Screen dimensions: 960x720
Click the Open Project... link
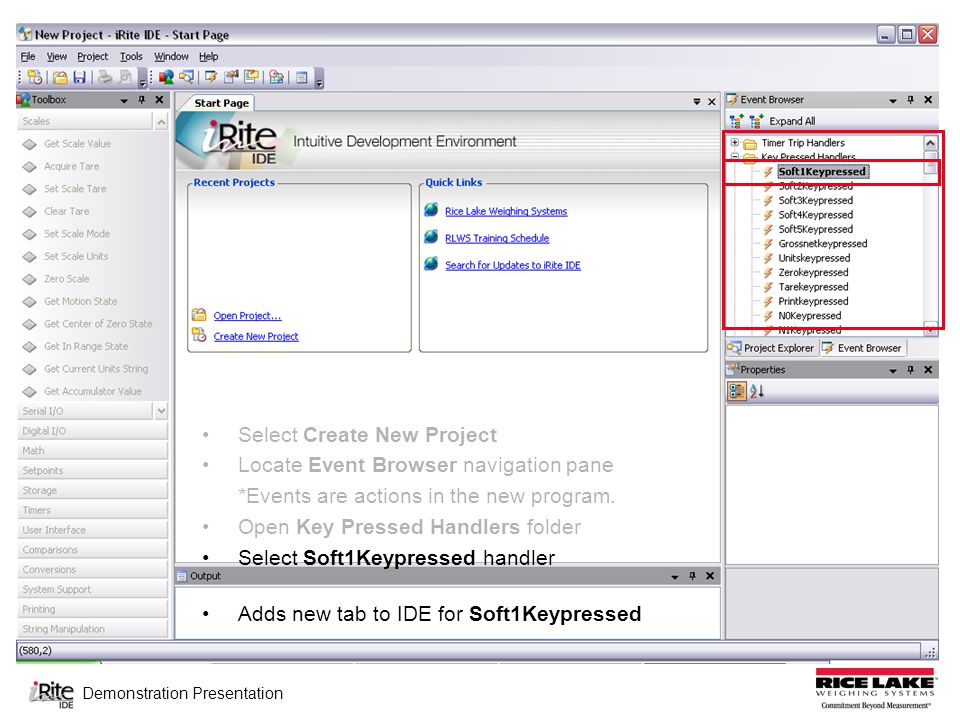click(x=247, y=316)
